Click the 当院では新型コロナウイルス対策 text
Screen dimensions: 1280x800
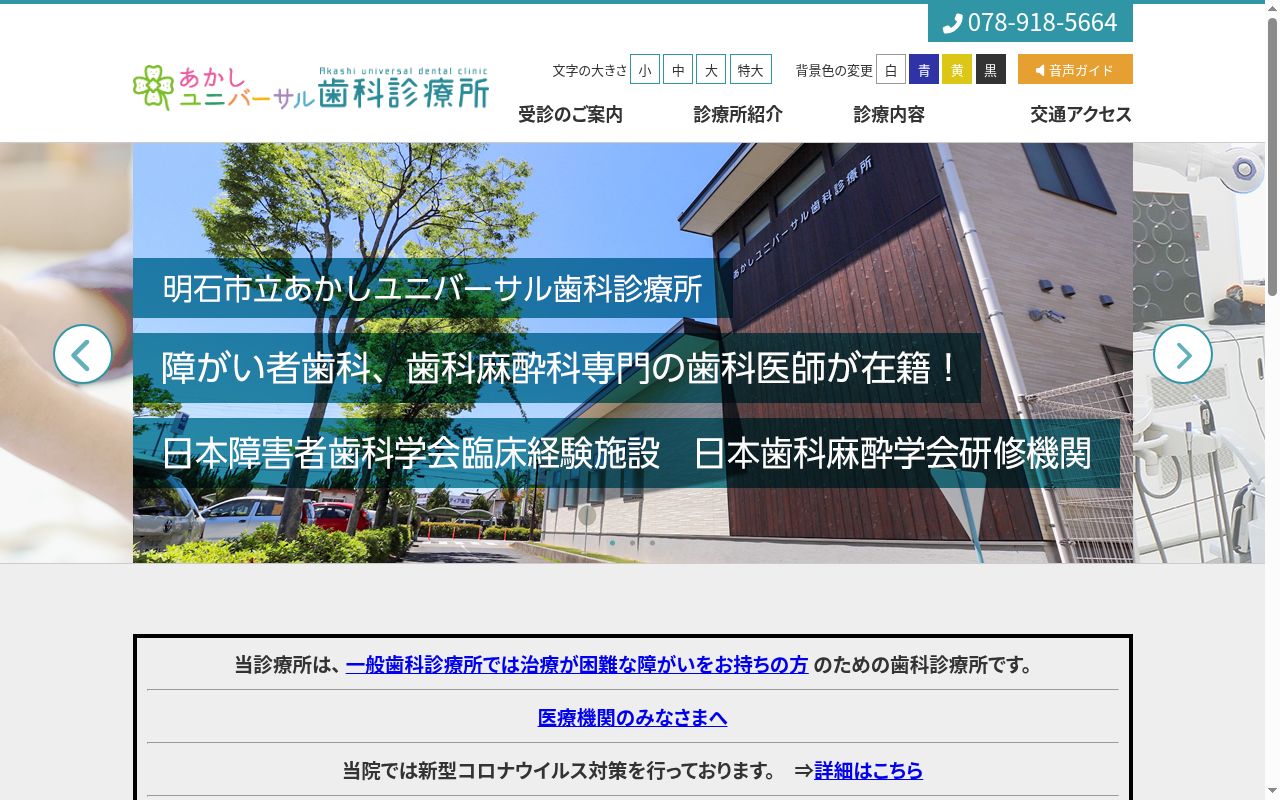point(559,770)
